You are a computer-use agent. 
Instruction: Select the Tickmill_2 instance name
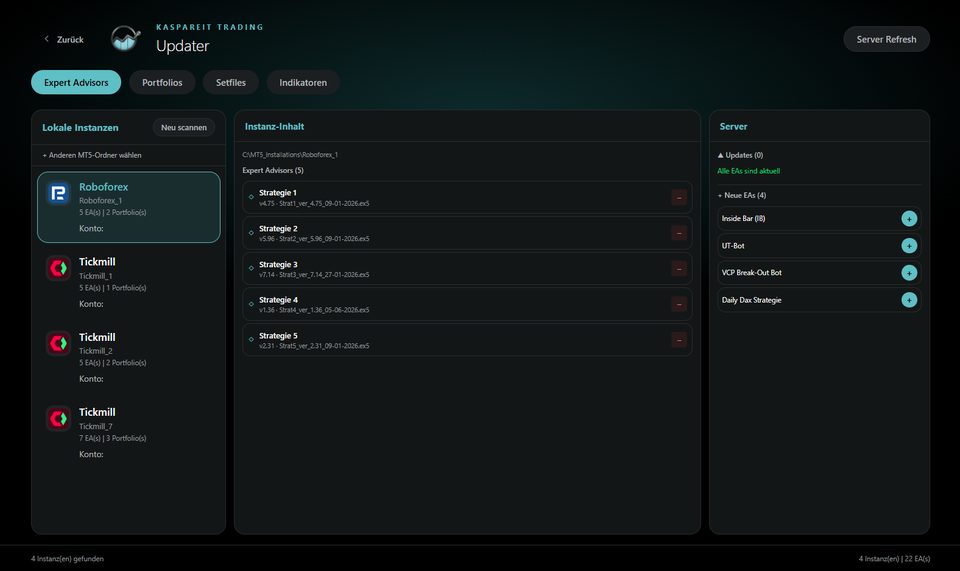pos(96,351)
